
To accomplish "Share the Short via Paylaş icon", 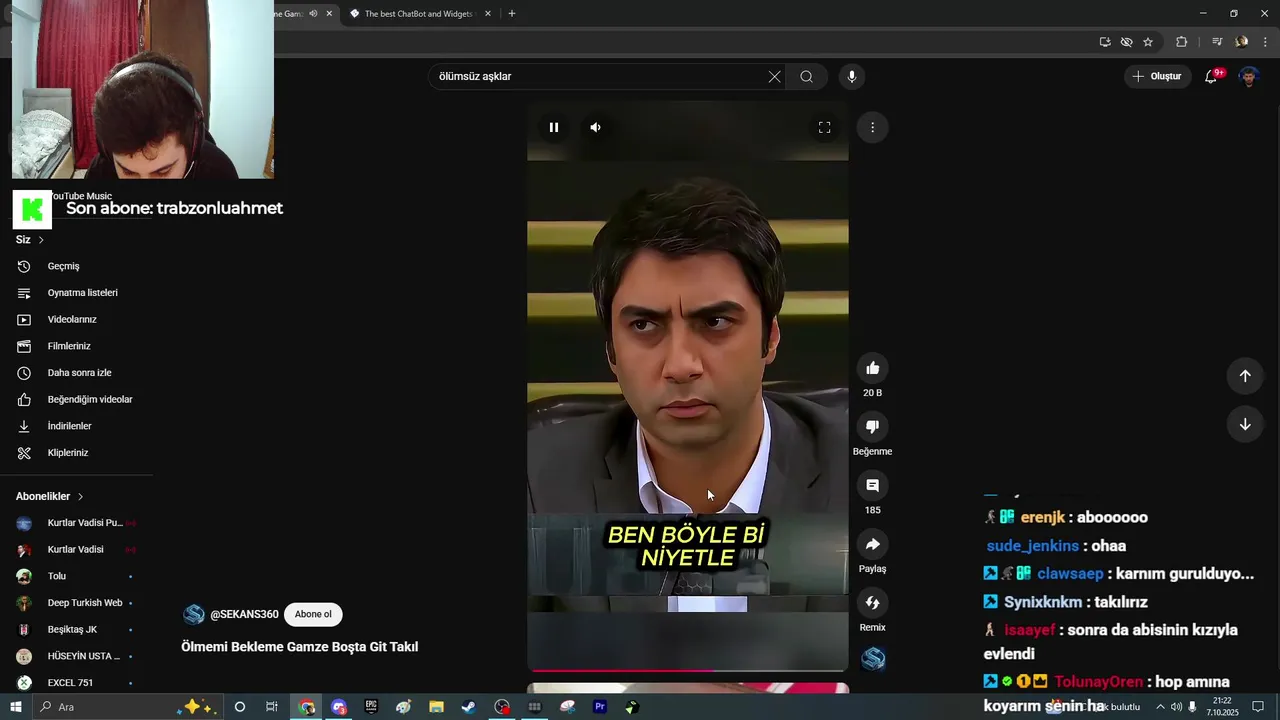I will (872, 544).
